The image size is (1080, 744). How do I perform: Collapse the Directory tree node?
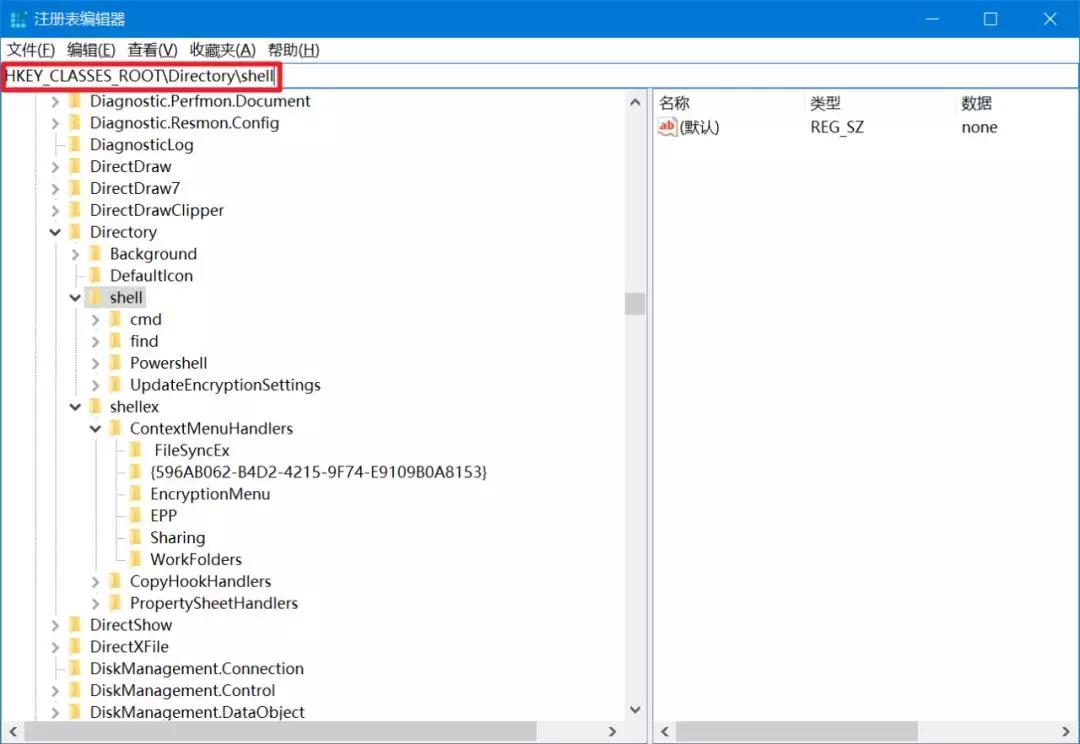pyautogui.click(x=55, y=232)
